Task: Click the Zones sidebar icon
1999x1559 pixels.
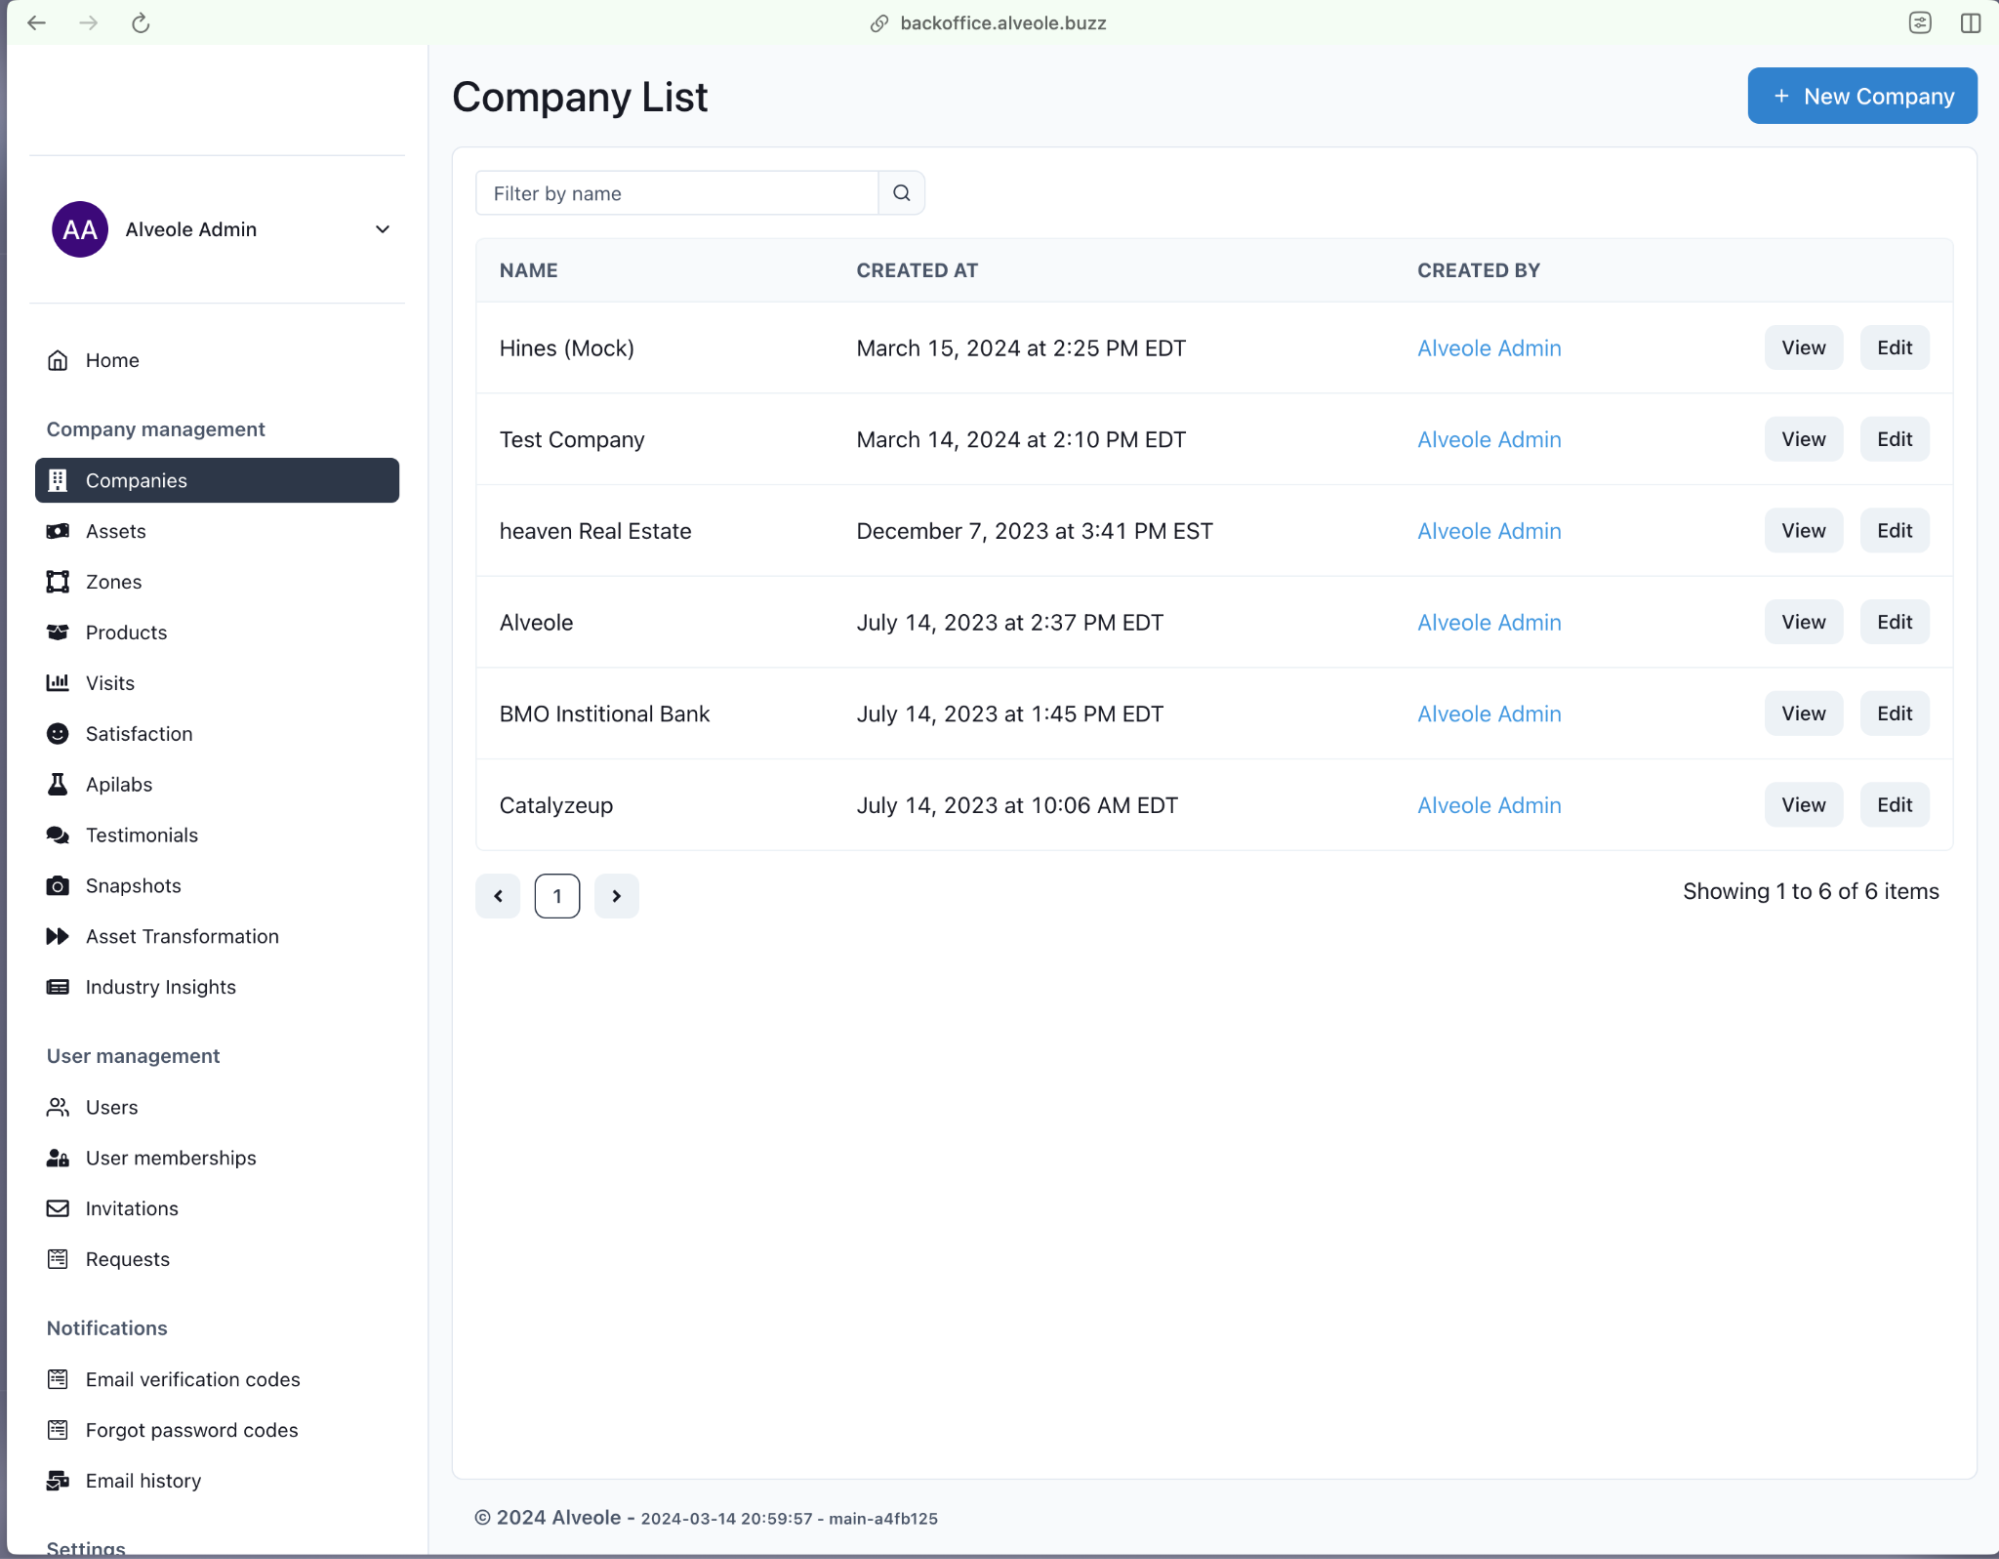Action: click(58, 582)
